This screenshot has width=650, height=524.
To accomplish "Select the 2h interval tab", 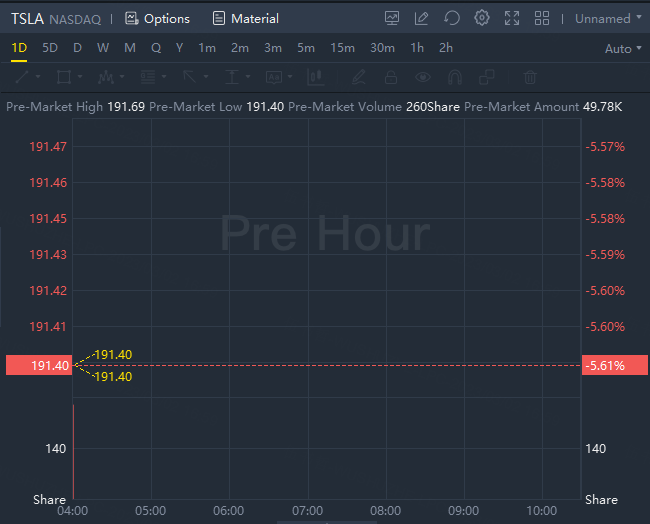I will pos(446,48).
